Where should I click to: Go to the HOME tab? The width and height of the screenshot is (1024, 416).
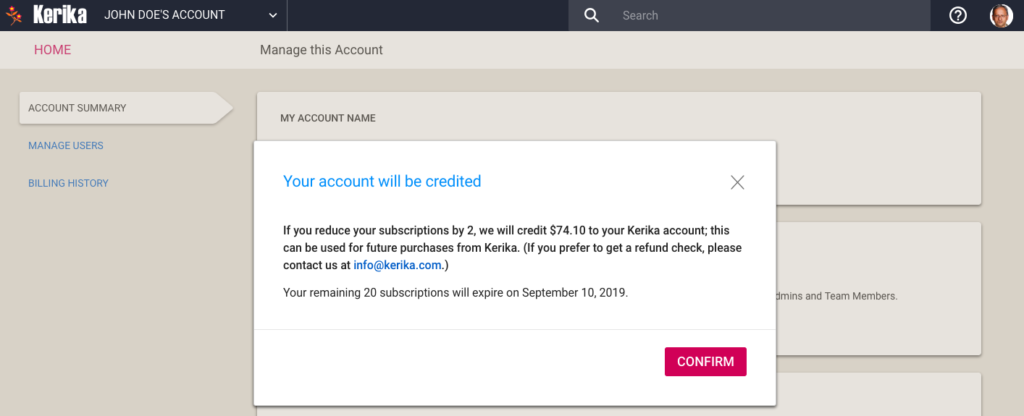(x=52, y=50)
